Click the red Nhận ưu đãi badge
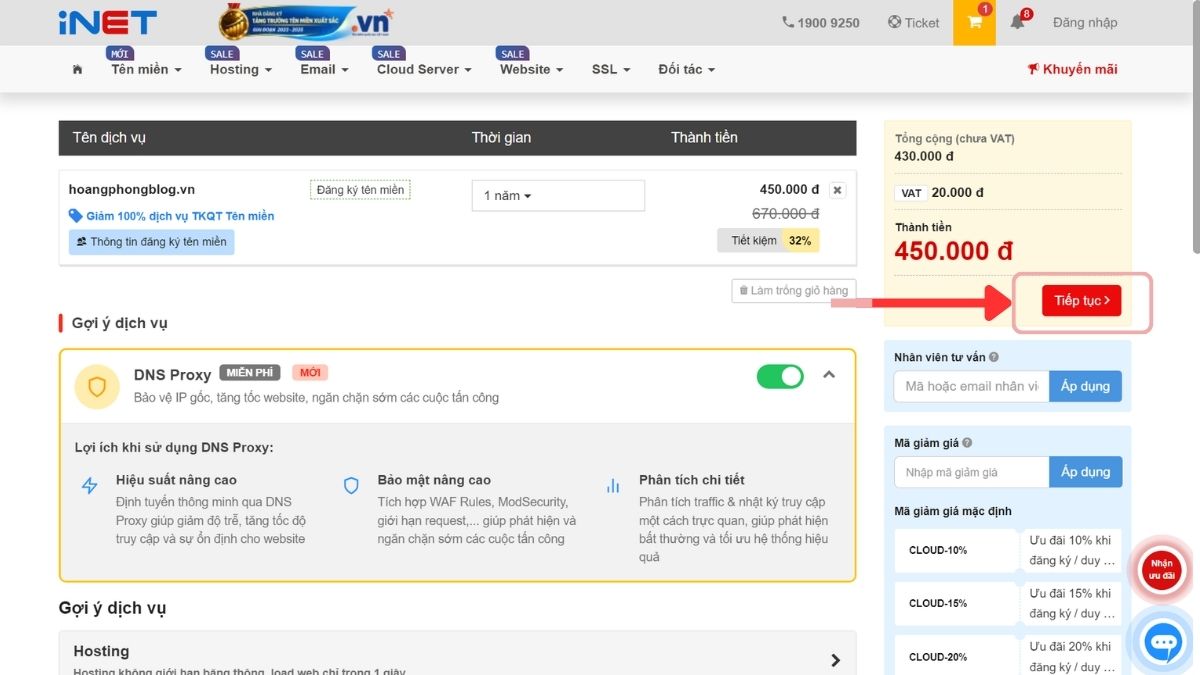Screen dimensions: 1200x675 click(x=1161, y=570)
